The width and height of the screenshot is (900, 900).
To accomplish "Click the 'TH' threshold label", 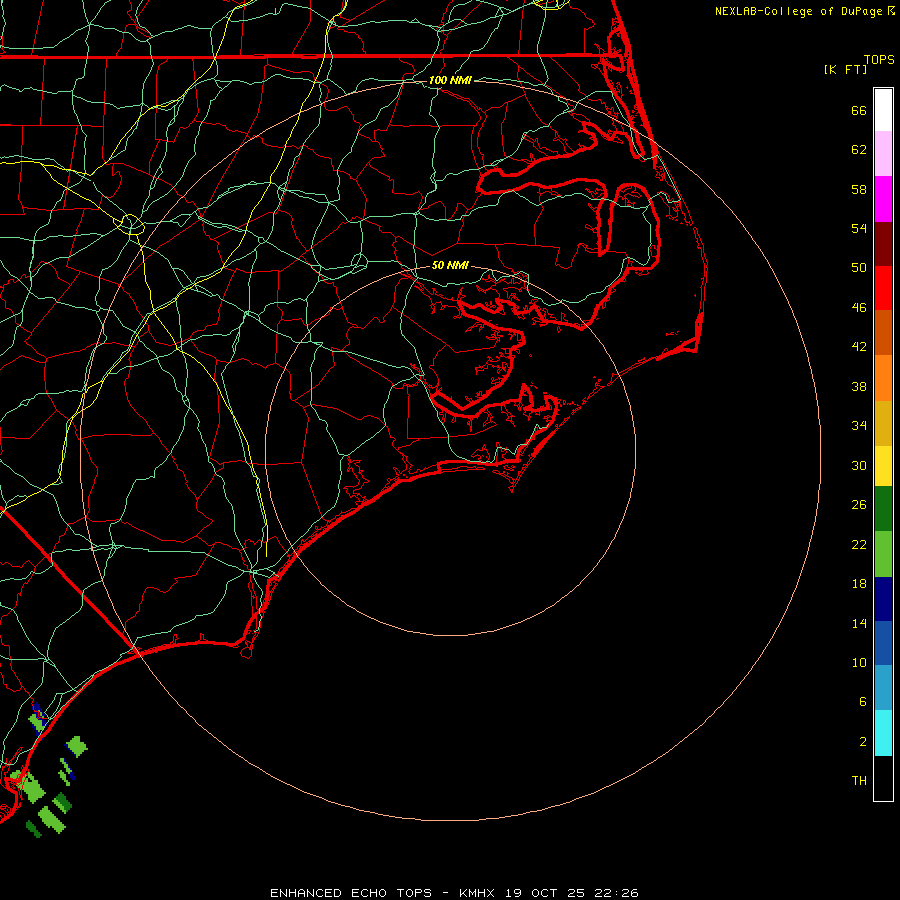I will coord(859,781).
